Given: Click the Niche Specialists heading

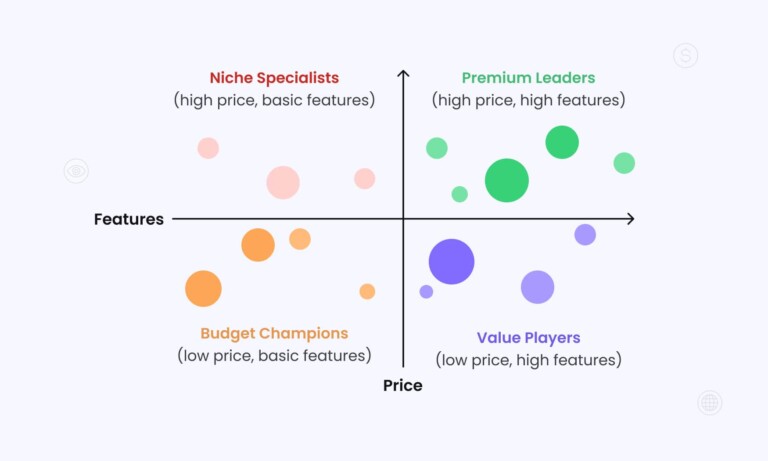Looking at the screenshot, I should coord(274,78).
